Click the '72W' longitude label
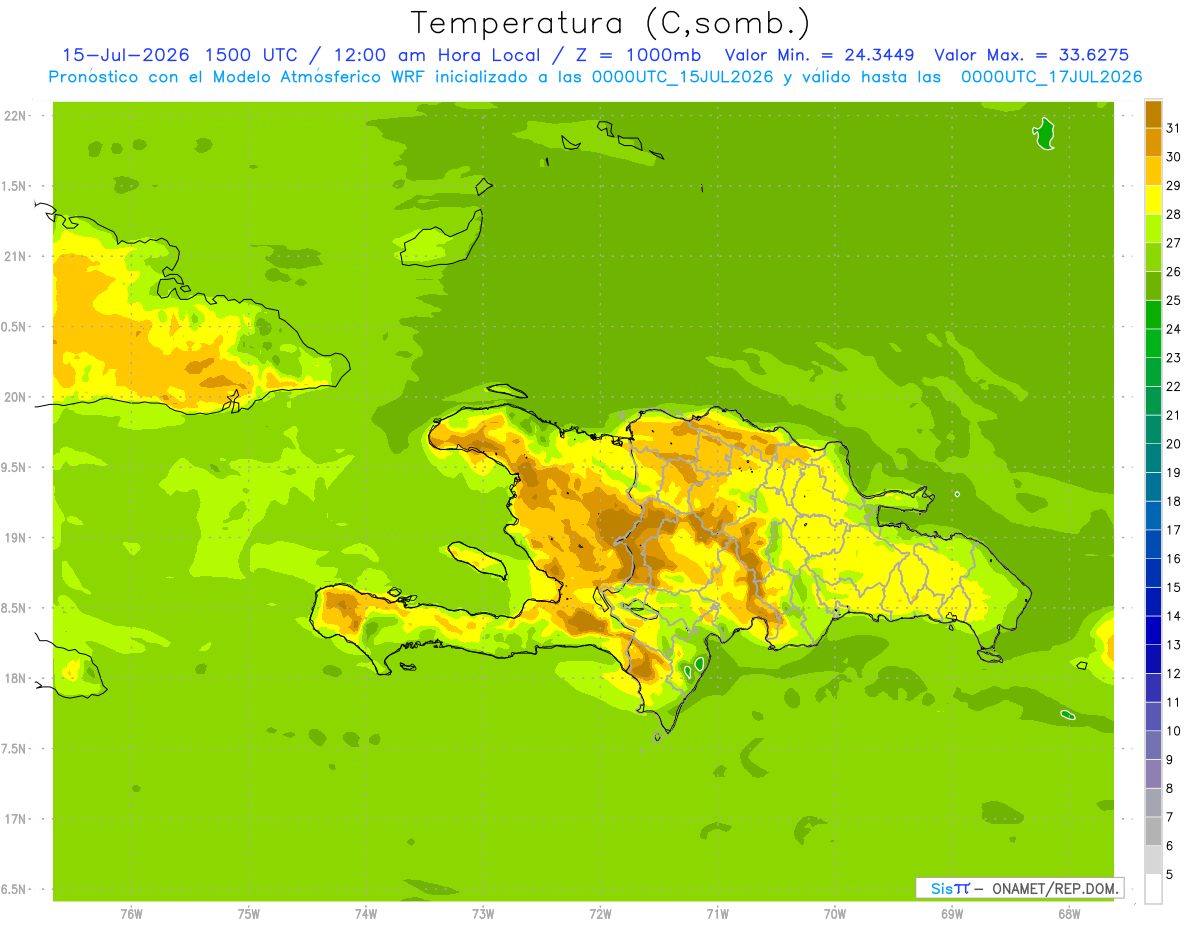 (x=600, y=913)
